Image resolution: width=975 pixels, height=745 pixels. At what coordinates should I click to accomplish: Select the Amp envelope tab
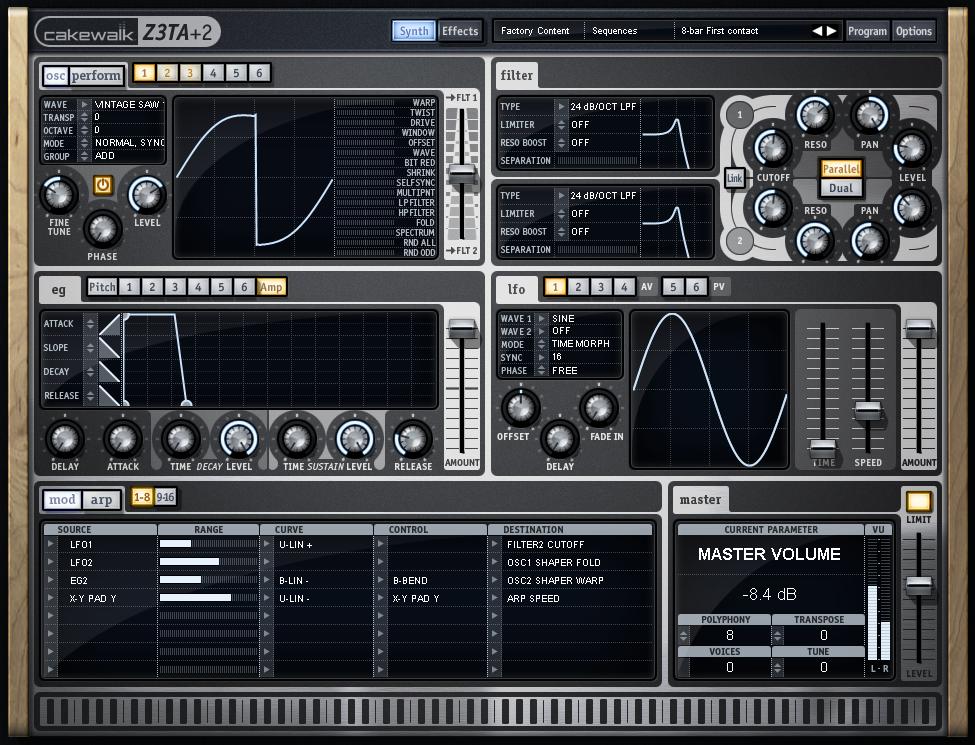(271, 288)
